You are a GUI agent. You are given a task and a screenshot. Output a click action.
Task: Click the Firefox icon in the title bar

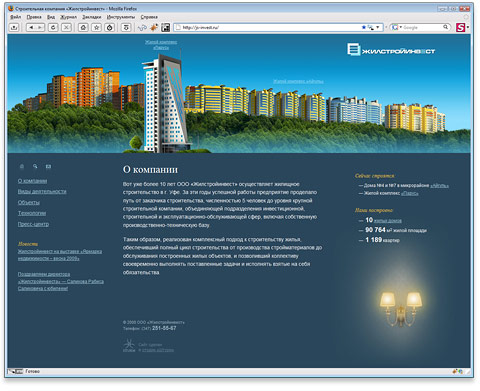tap(11, 8)
